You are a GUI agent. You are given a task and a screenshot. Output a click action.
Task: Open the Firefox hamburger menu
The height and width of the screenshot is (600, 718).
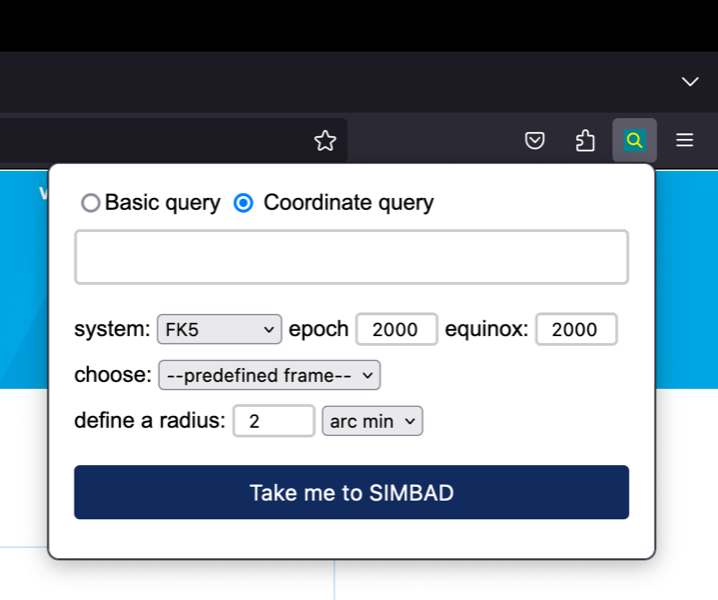coord(685,140)
